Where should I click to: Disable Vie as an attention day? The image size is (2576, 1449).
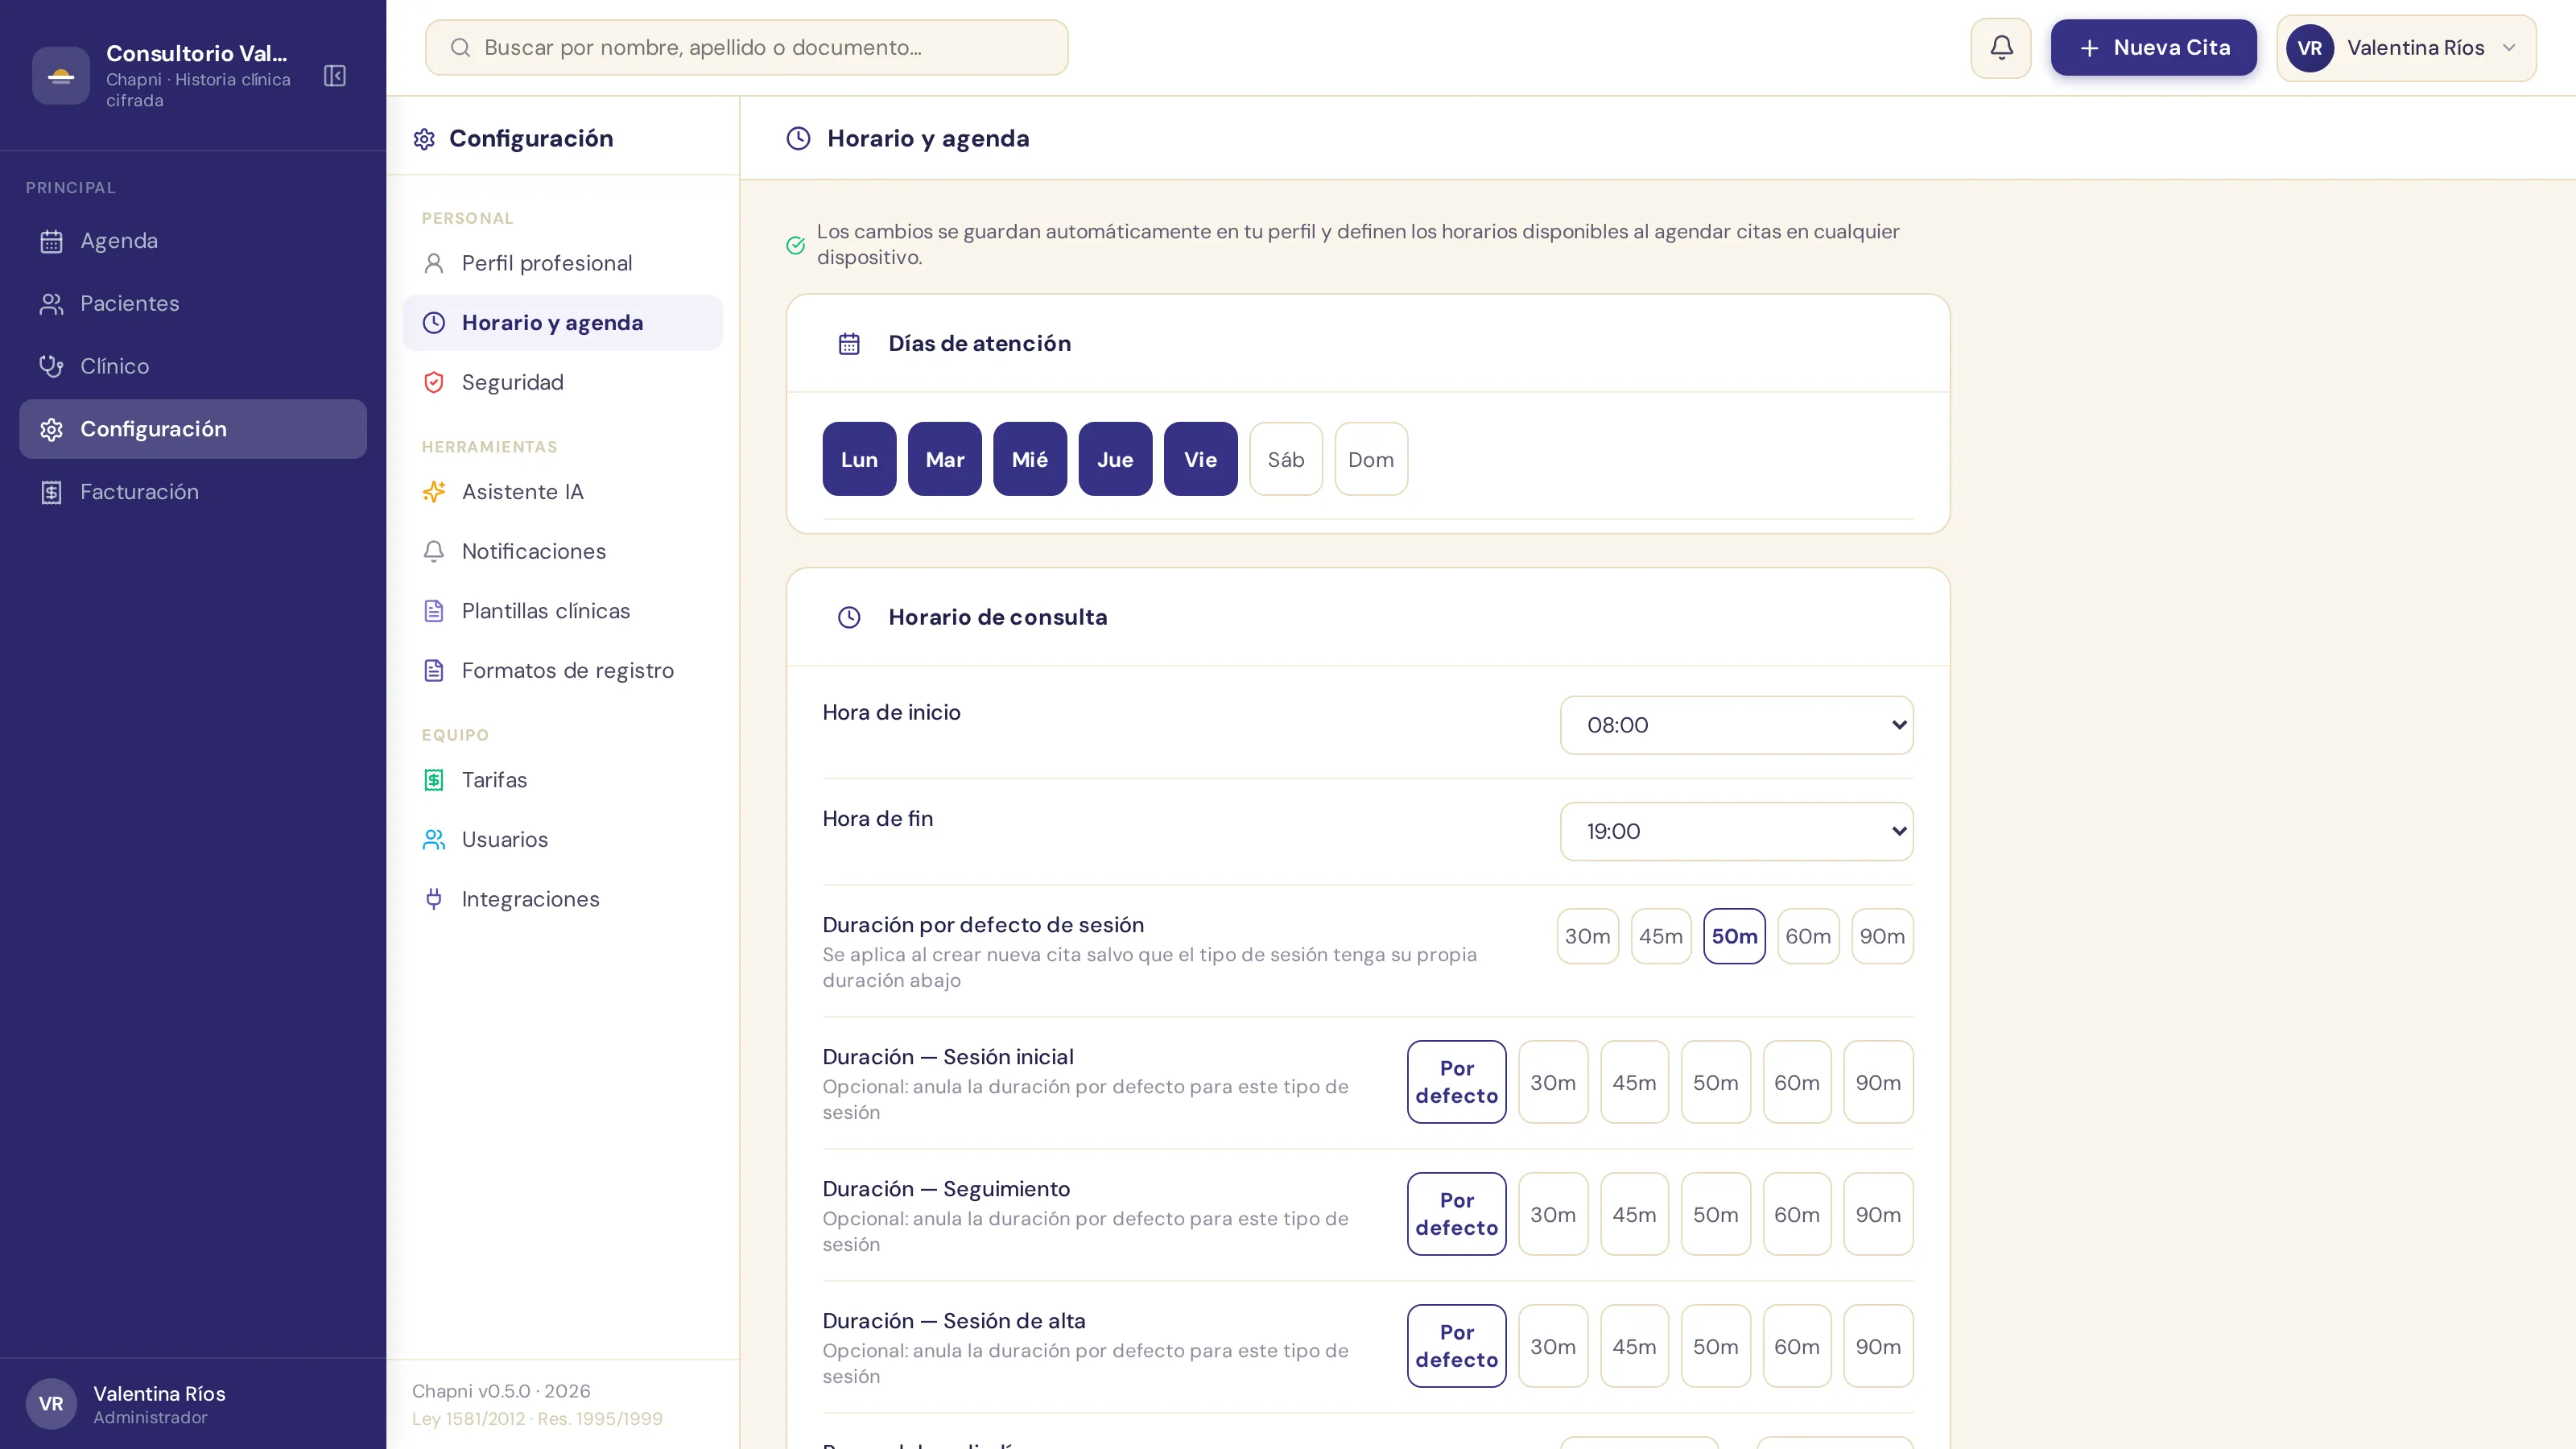point(1200,459)
